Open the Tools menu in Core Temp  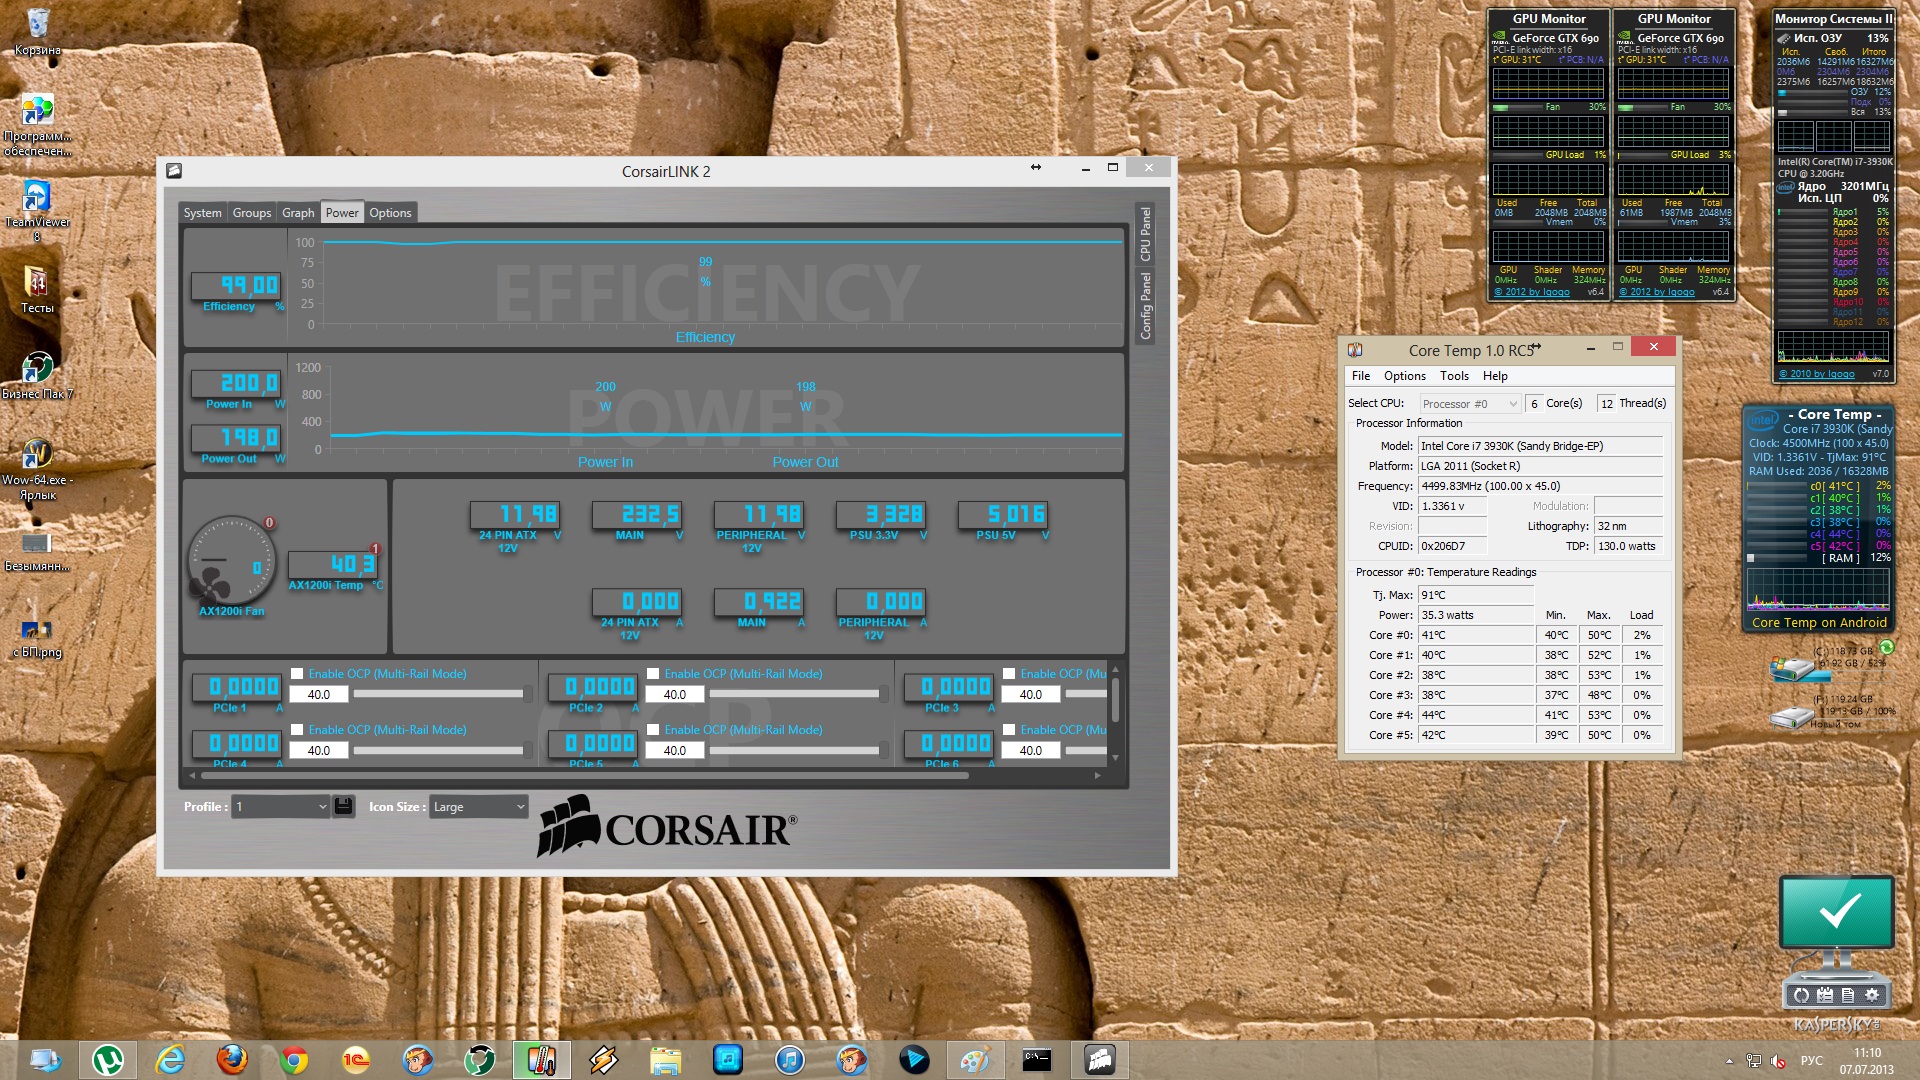[x=1453, y=376]
